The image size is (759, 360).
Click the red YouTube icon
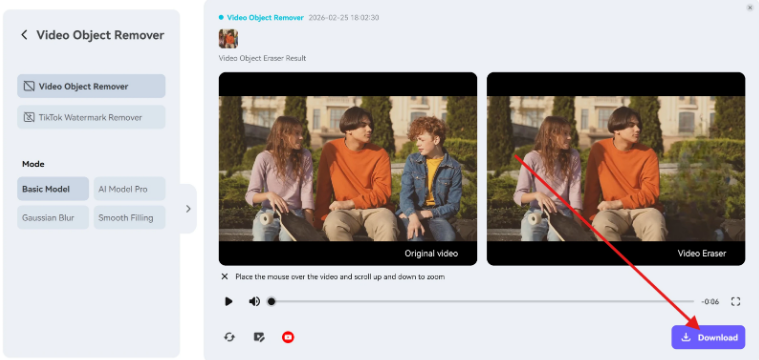pos(288,337)
